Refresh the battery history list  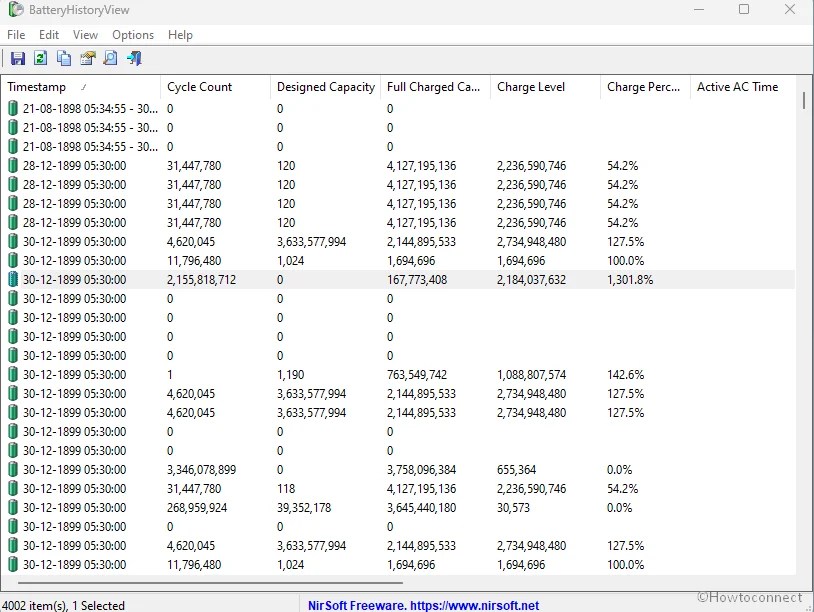[40, 58]
